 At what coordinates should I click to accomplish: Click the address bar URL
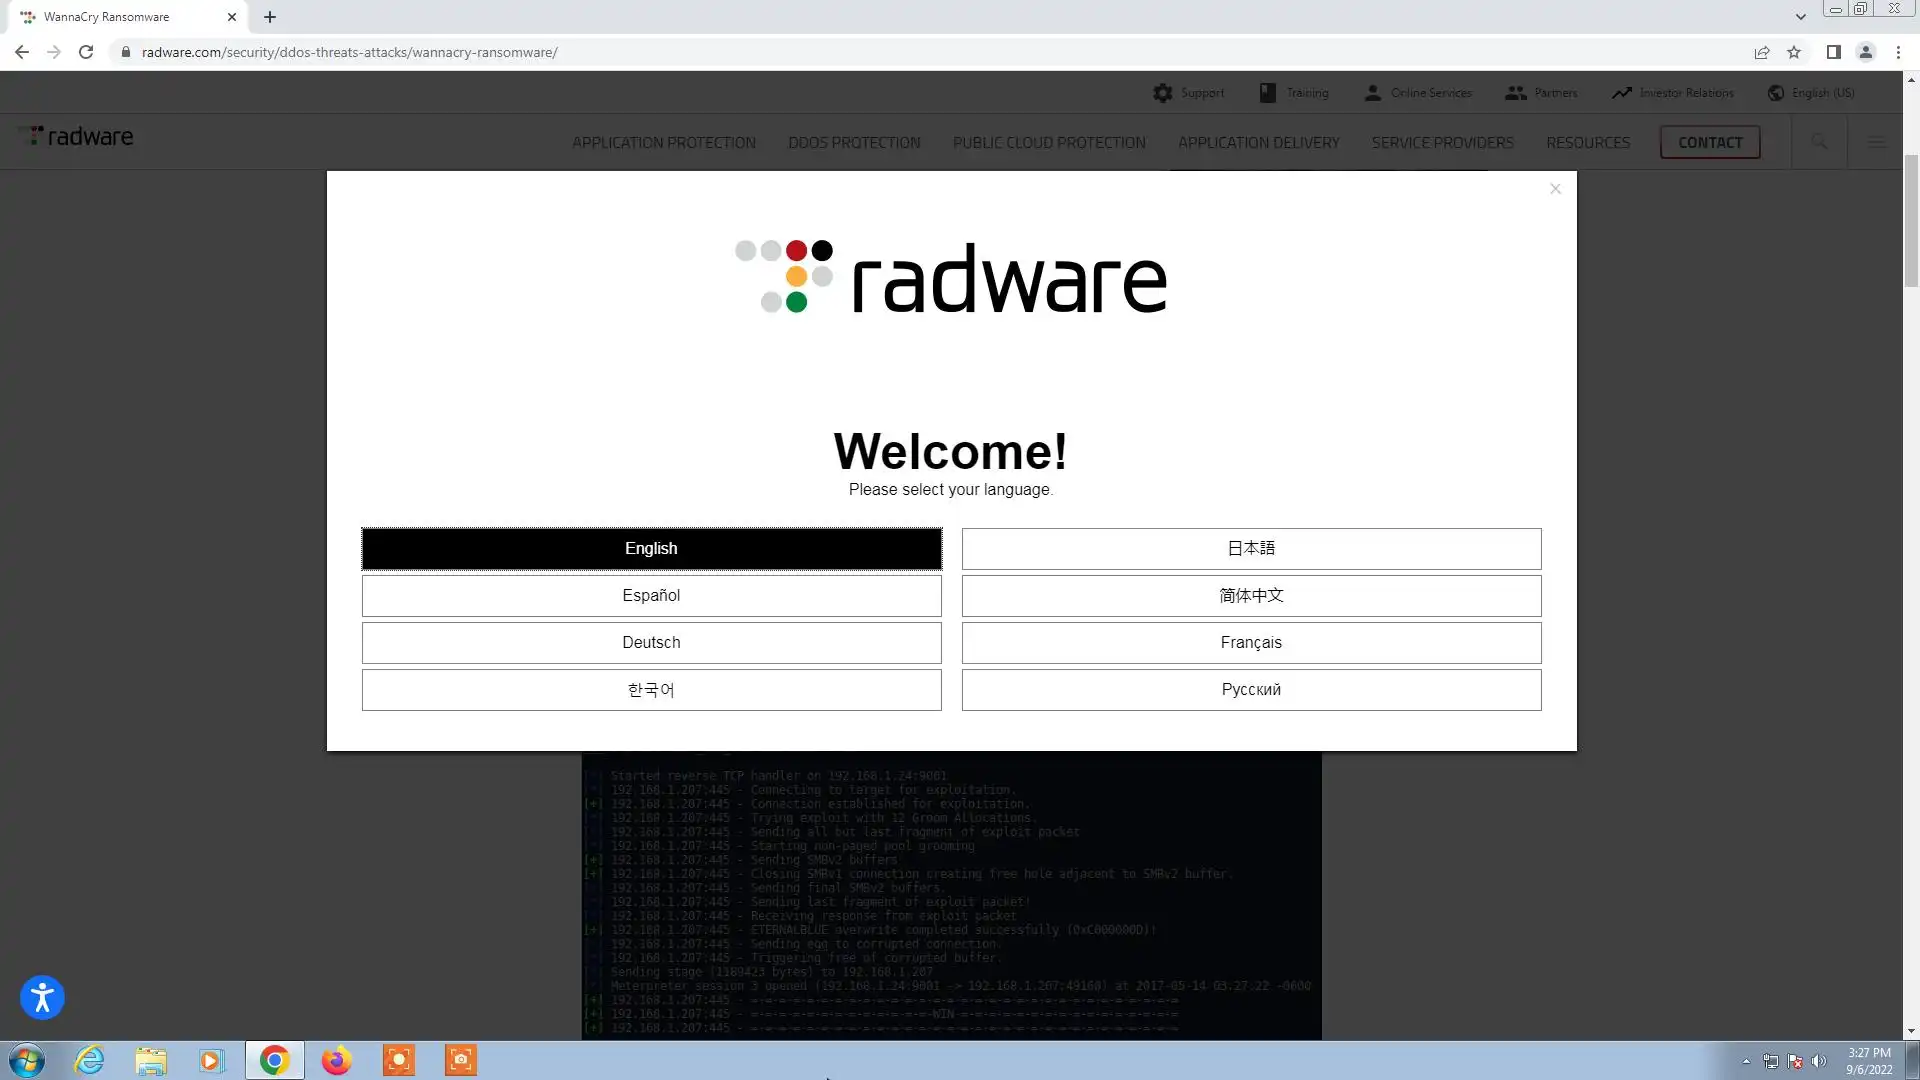tap(349, 52)
